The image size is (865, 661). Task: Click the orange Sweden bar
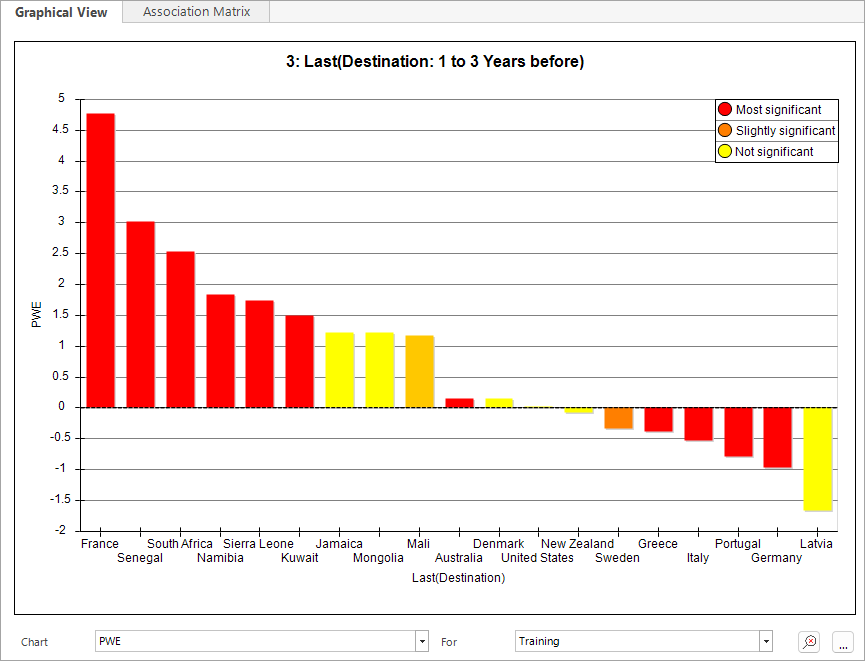pyautogui.click(x=618, y=418)
